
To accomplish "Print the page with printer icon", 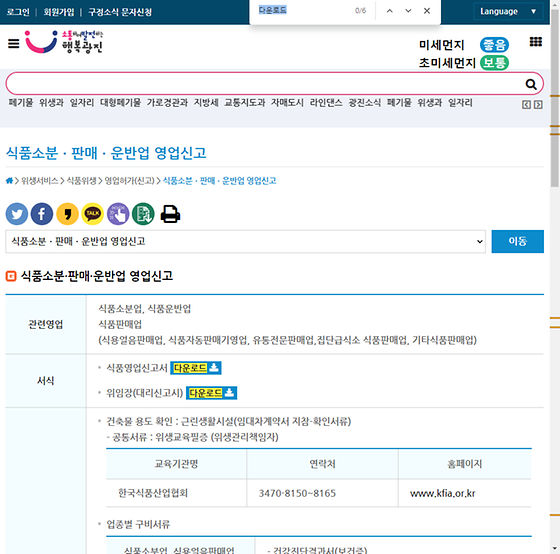I will click(170, 214).
